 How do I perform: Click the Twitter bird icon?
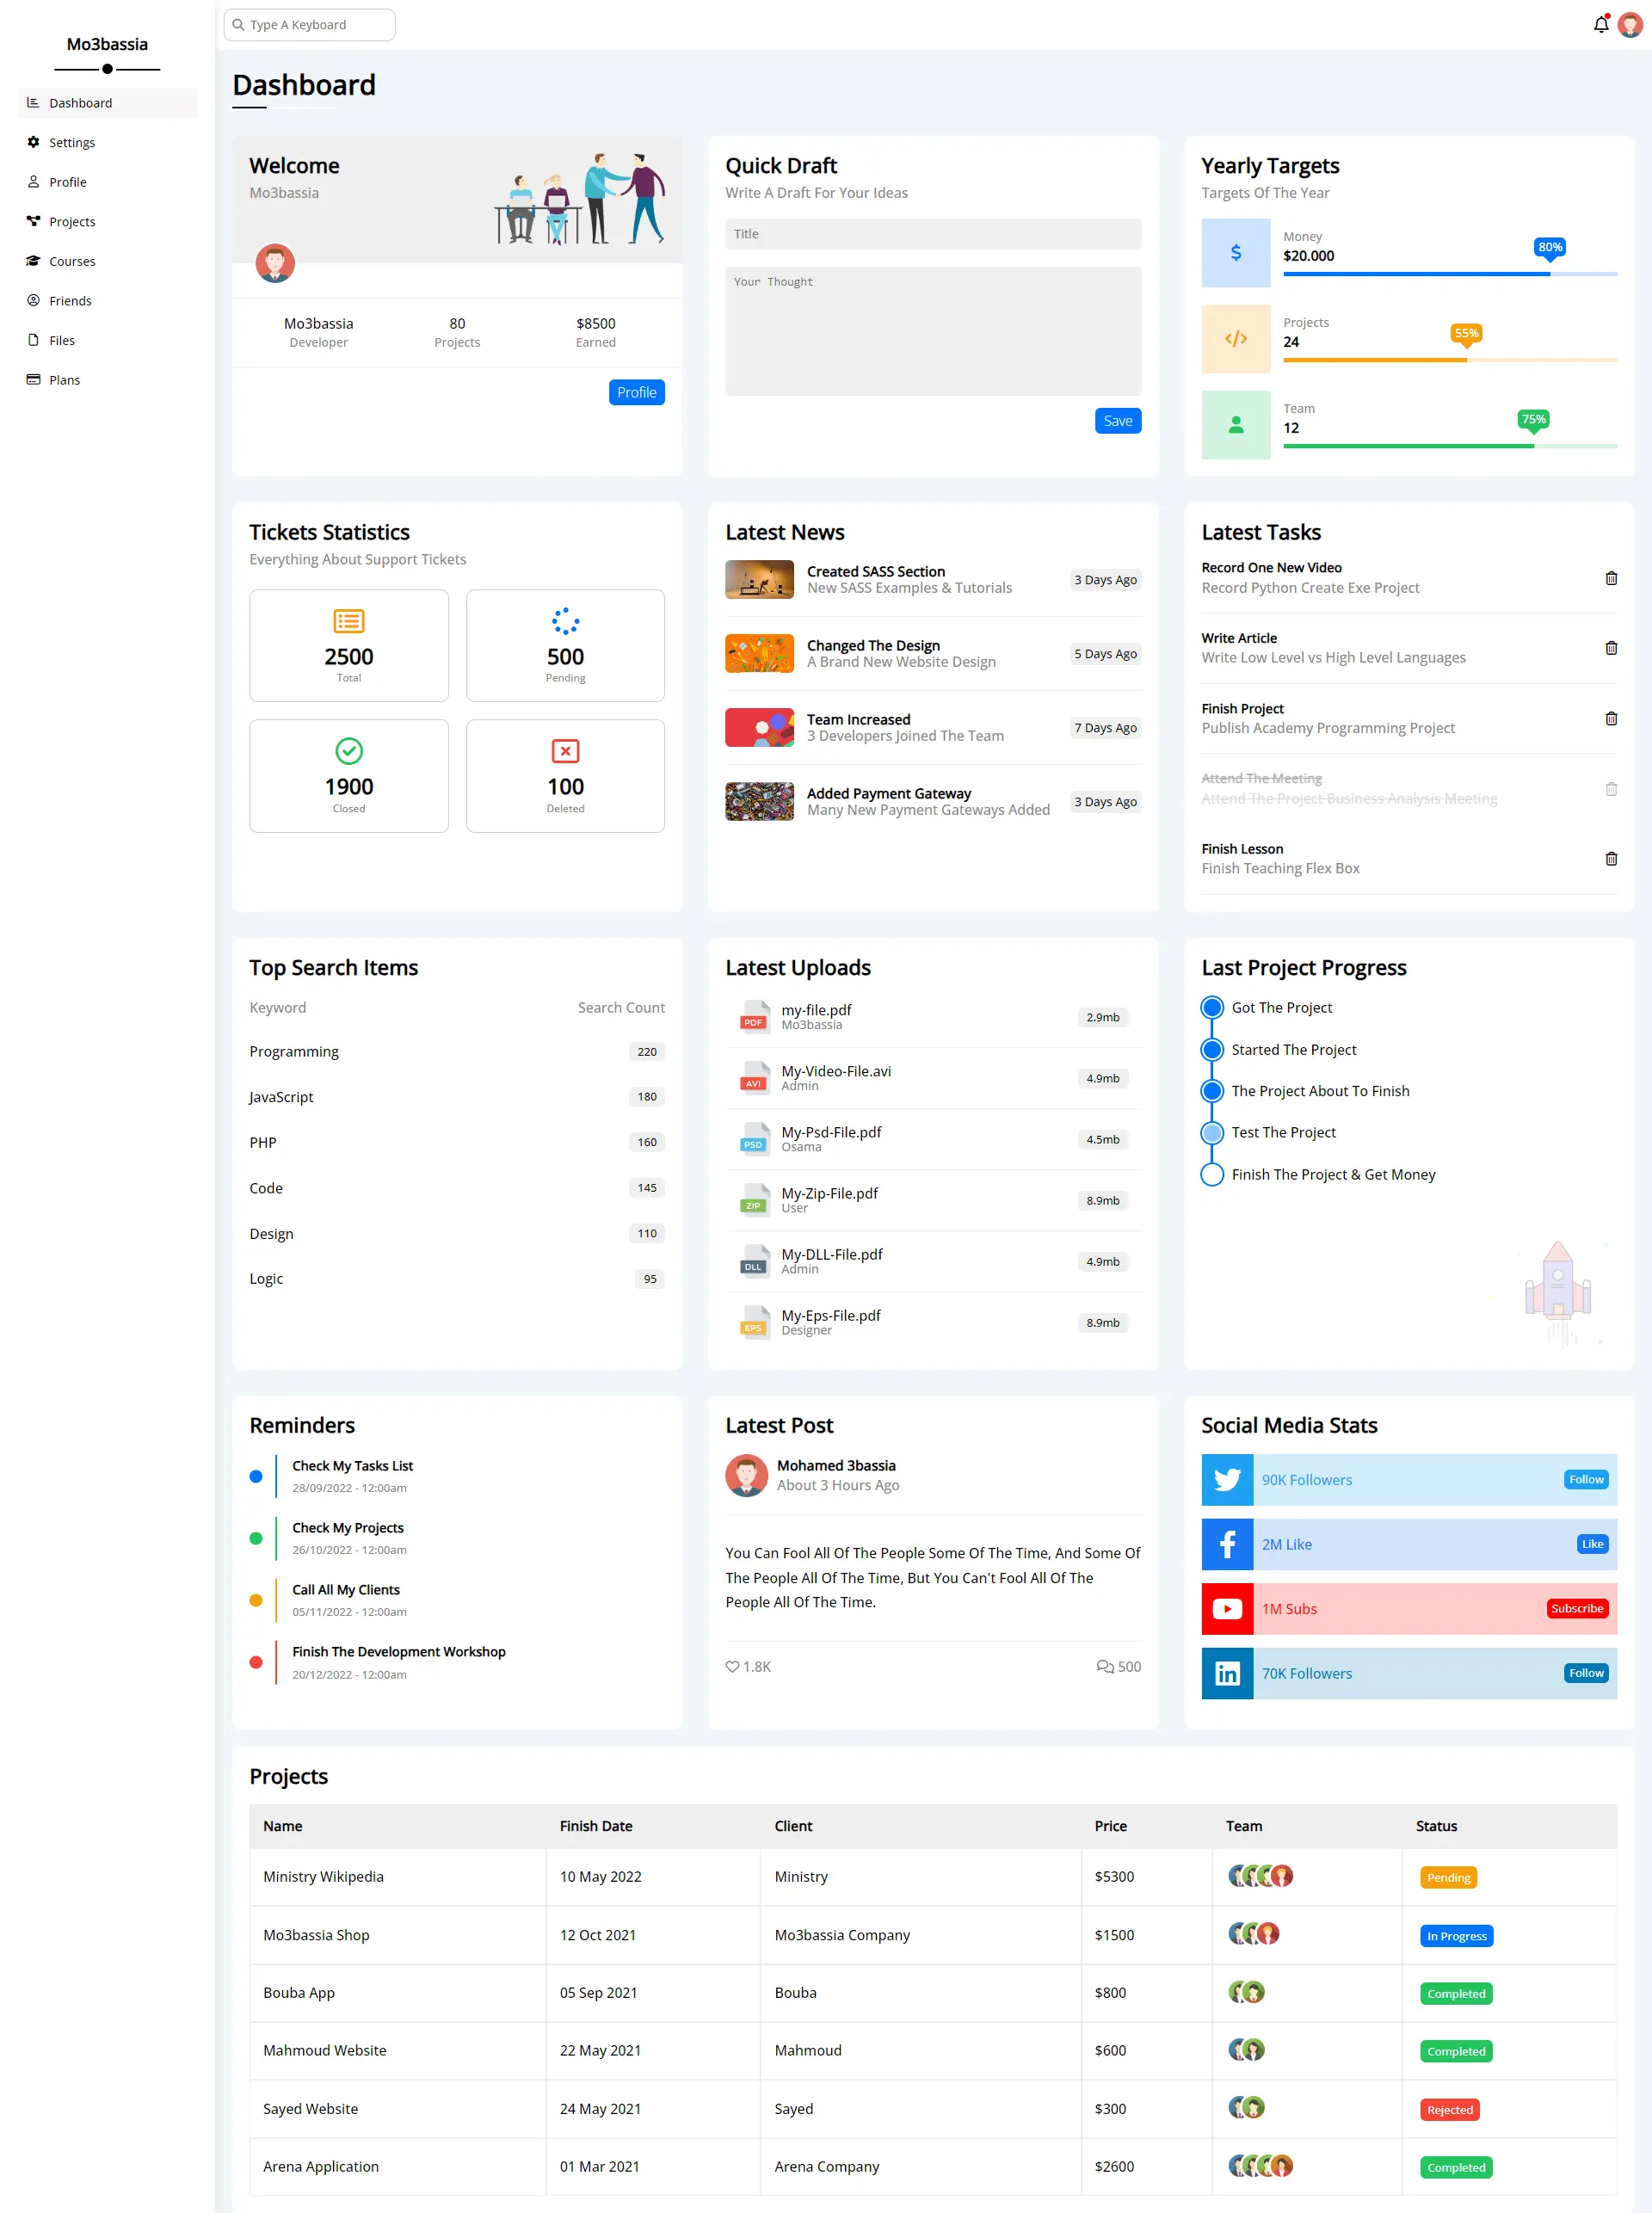click(x=1227, y=1479)
